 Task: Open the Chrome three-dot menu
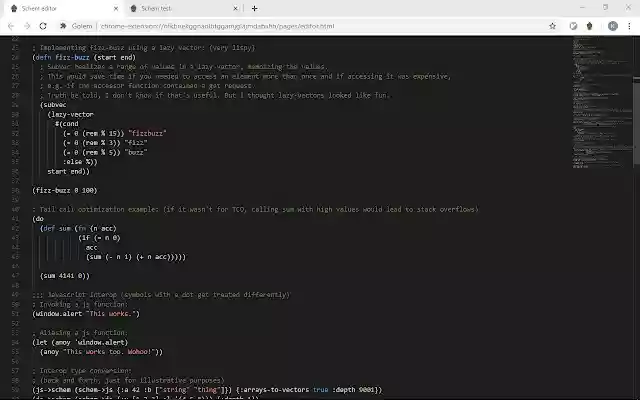[x=629, y=26]
